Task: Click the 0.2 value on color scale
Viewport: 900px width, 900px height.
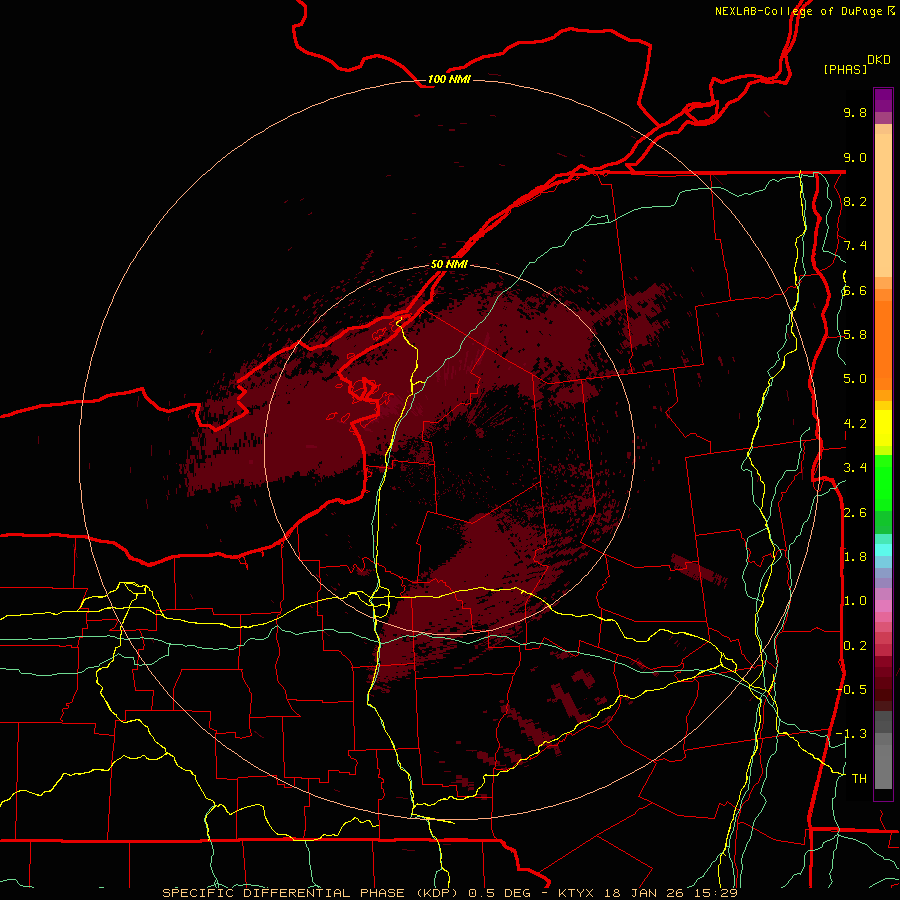Action: [x=855, y=646]
